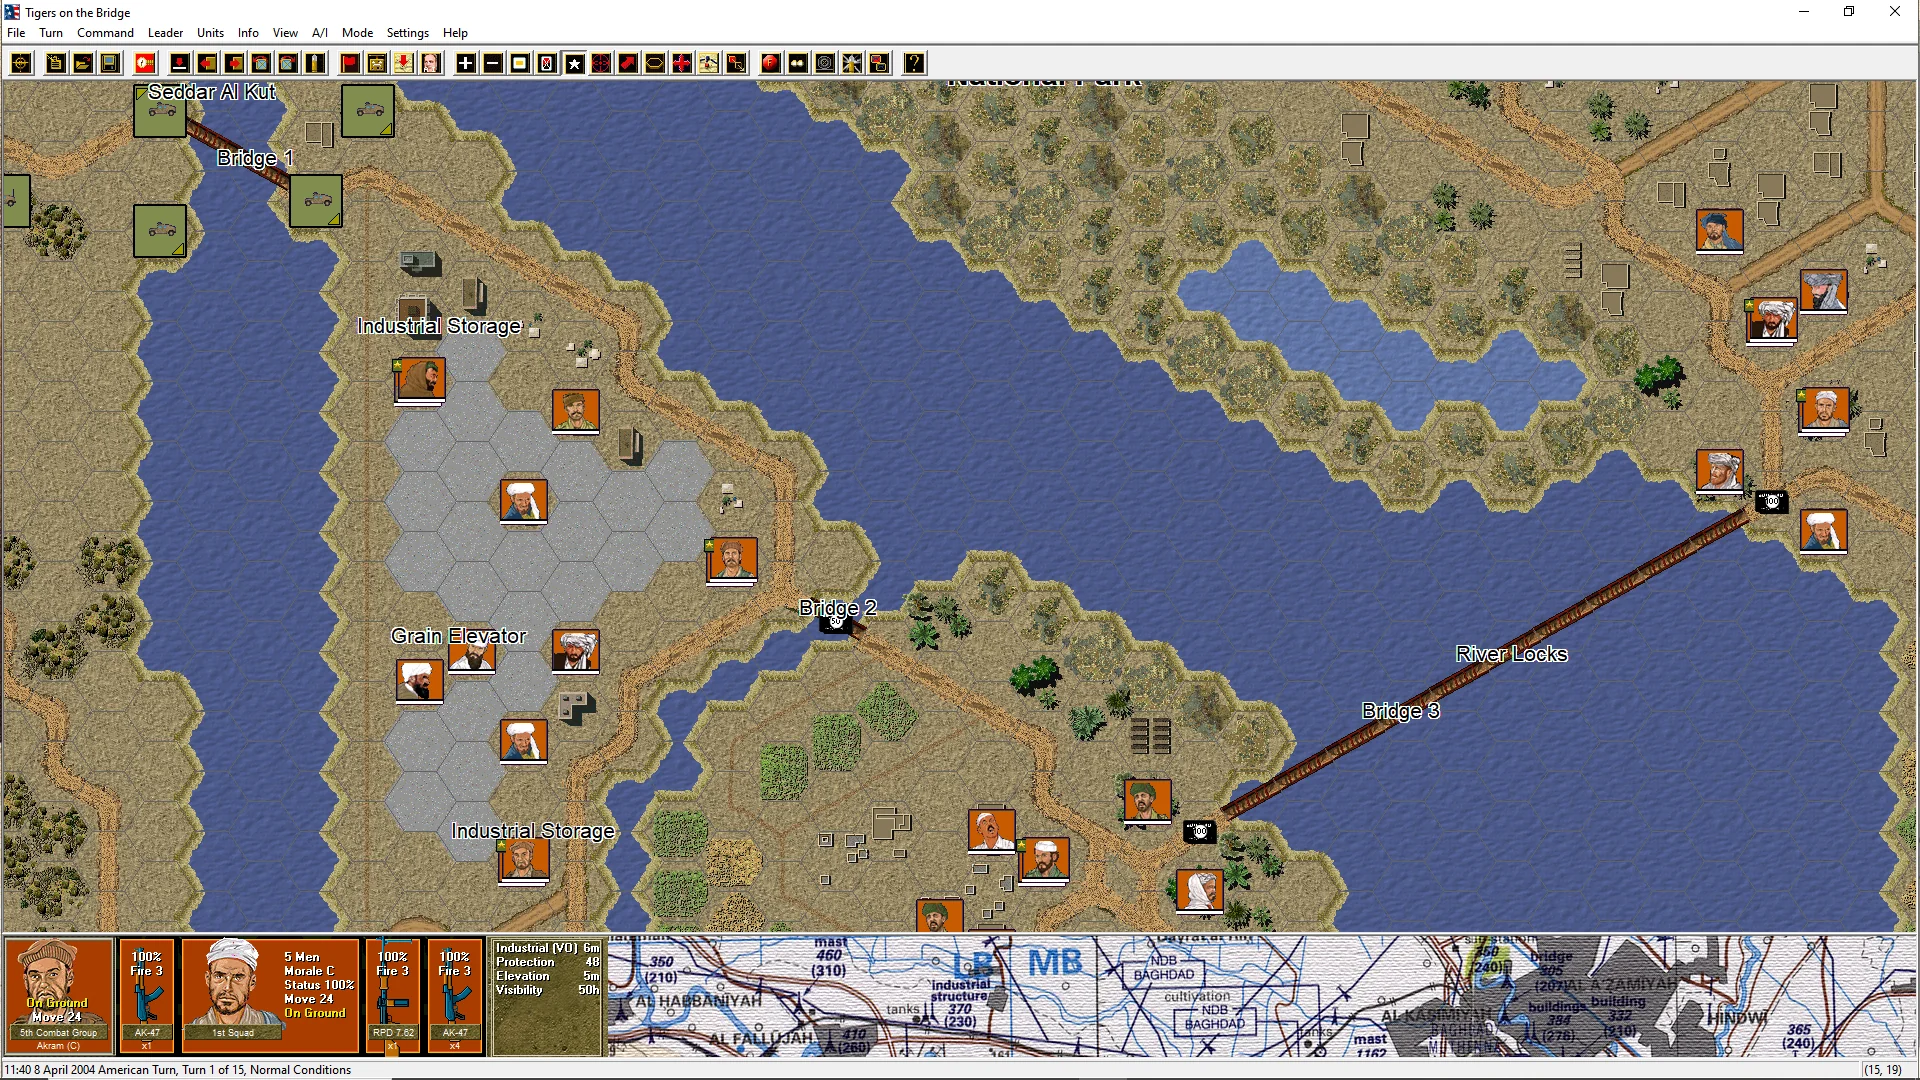This screenshot has height=1080, width=1920.
Task: Toggle the binoculars visibility toolbar button
Action: (797, 64)
